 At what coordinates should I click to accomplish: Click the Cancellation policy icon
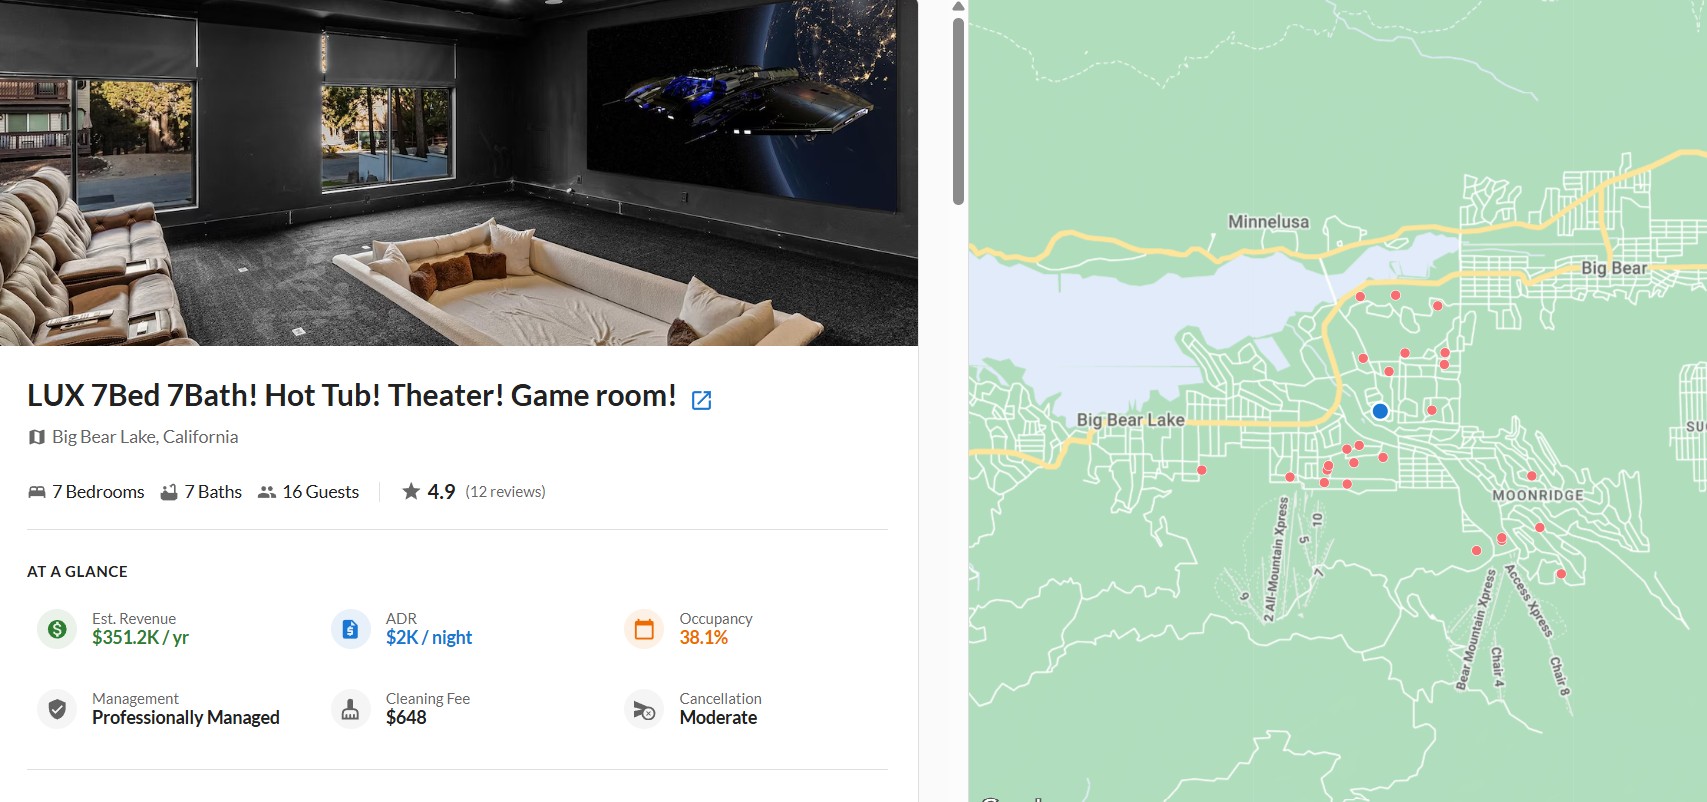tap(644, 709)
